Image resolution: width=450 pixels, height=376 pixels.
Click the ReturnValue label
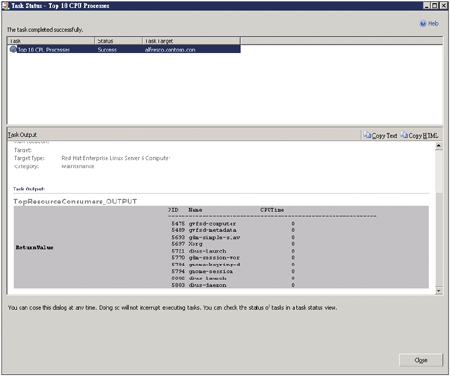[34, 247]
